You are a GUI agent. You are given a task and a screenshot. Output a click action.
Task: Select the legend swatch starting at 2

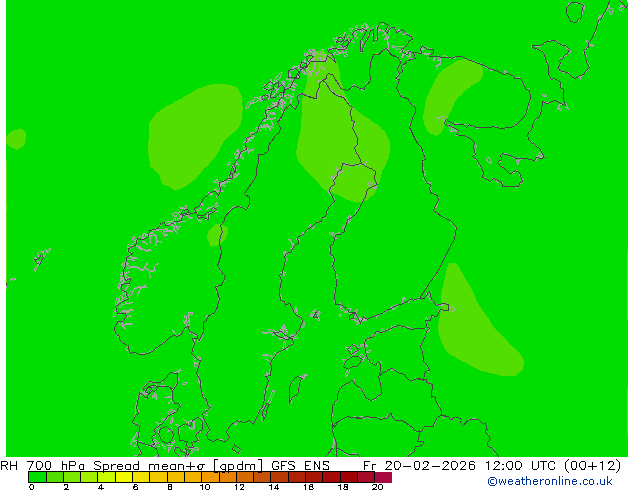tap(72, 477)
